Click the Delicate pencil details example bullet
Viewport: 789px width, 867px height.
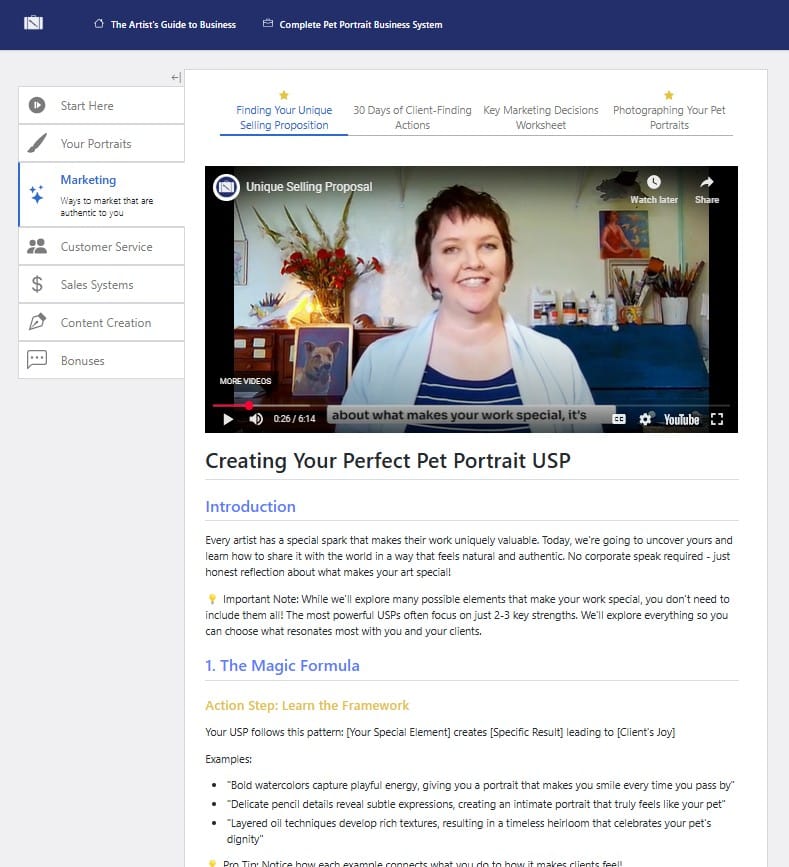coord(476,804)
